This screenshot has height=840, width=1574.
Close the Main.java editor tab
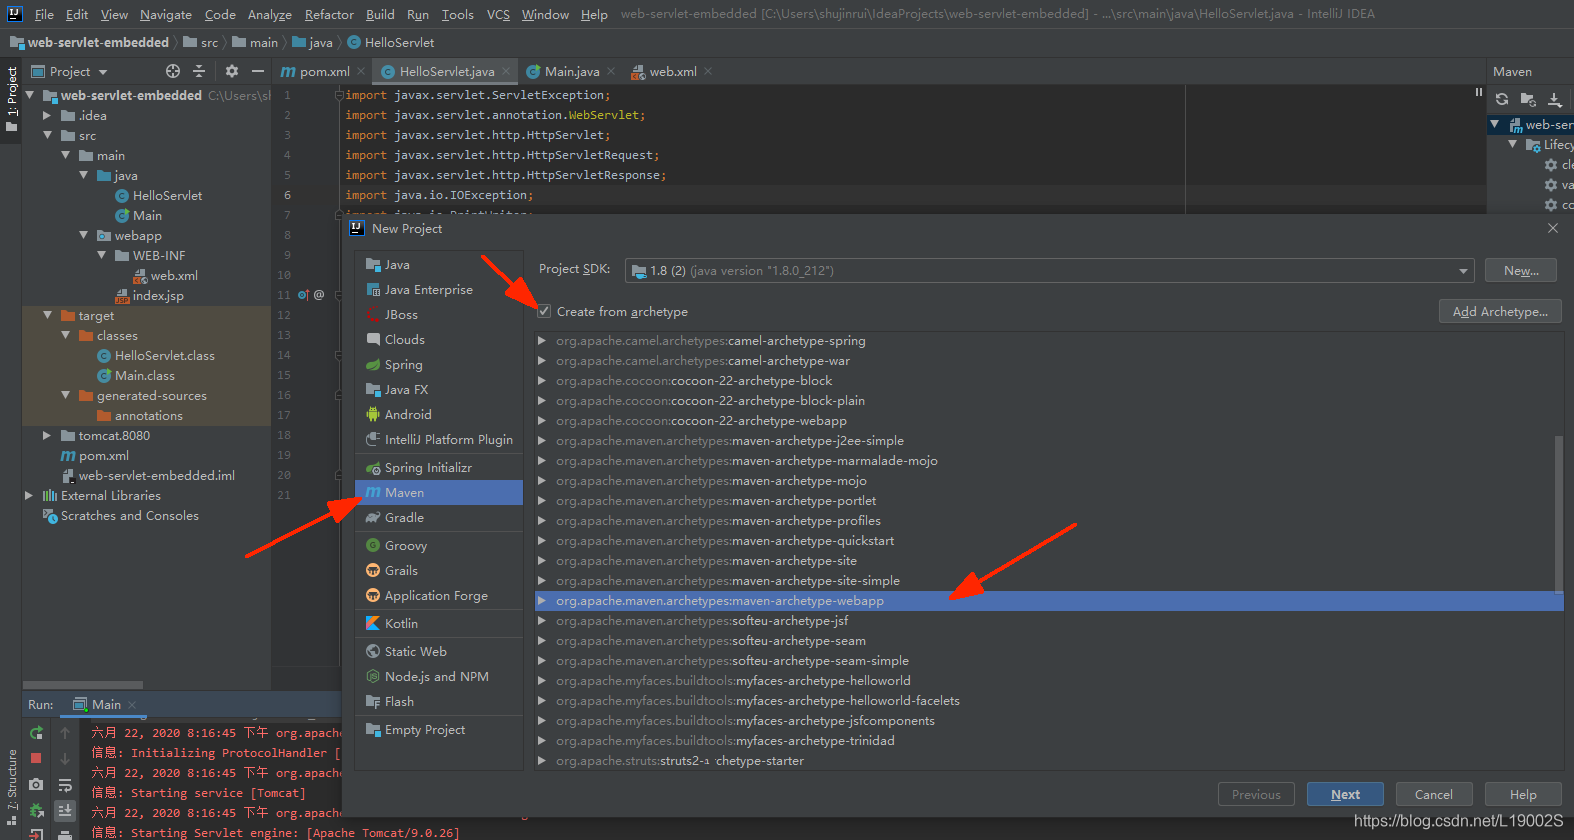[611, 71]
